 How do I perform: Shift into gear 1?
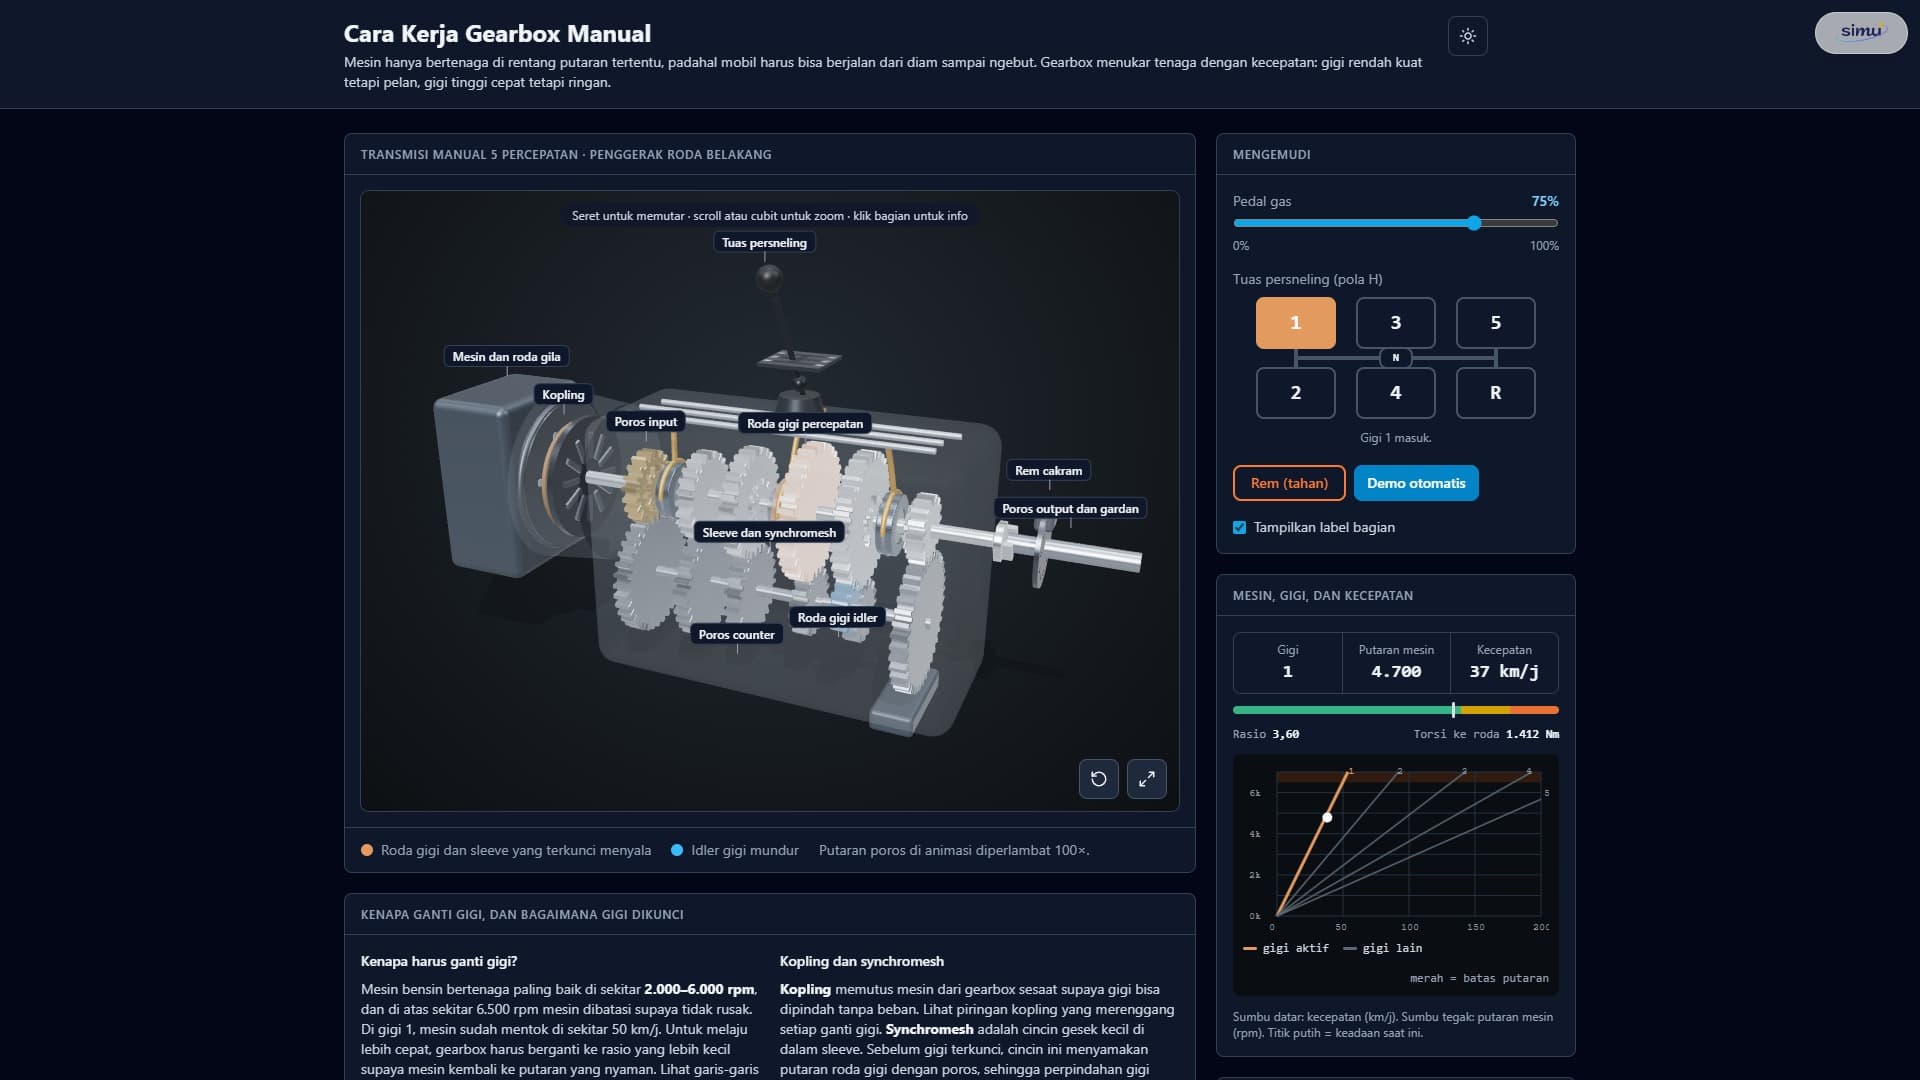[1295, 323]
